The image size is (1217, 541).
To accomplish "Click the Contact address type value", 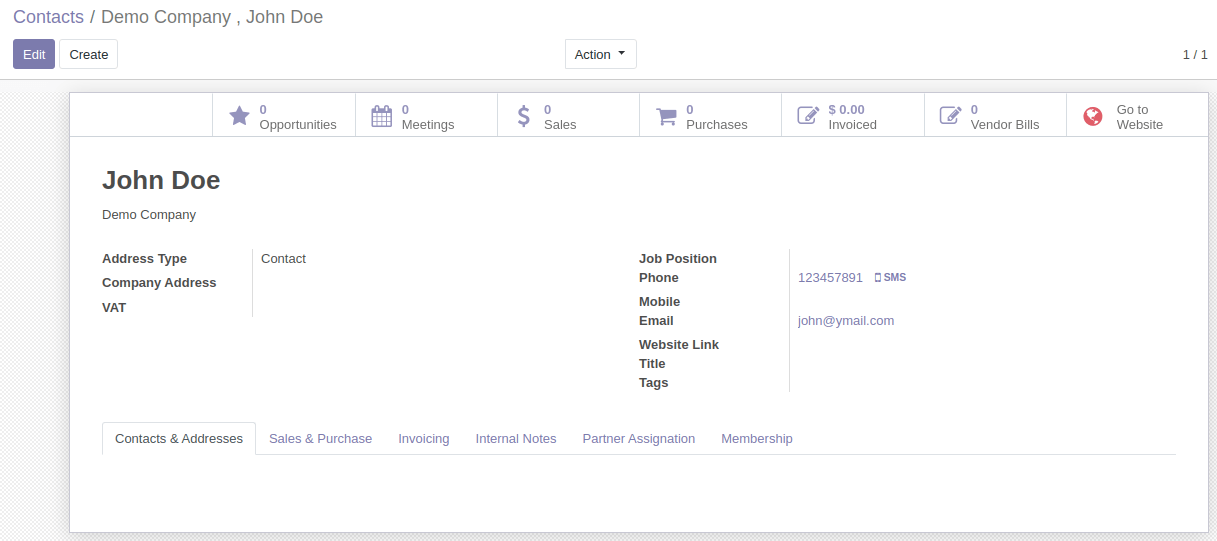I will point(283,258).
